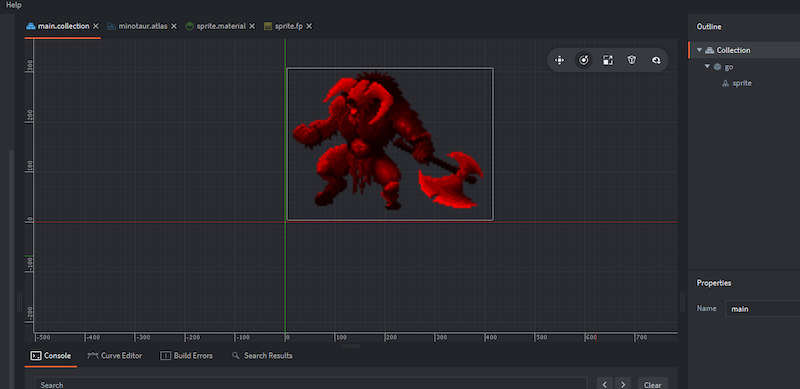800x389 pixels.
Task: Click the game object icon beside go
Action: point(717,67)
